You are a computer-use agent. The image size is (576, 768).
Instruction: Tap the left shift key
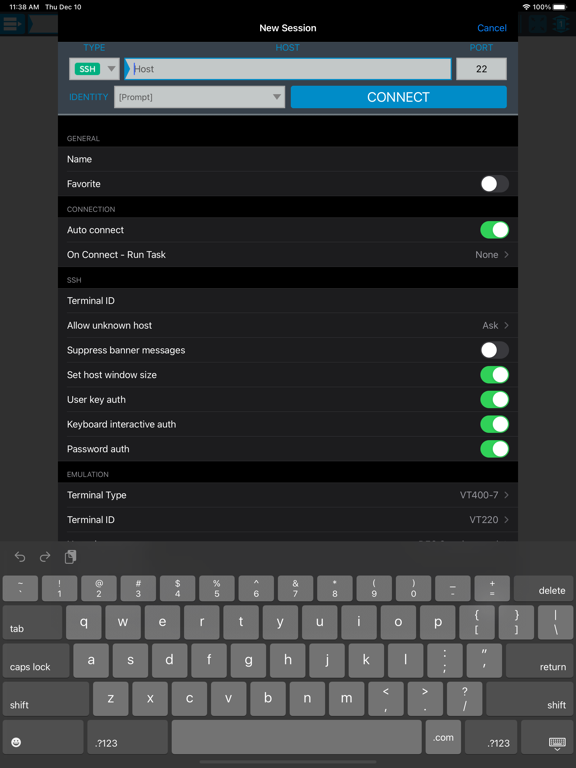46,699
